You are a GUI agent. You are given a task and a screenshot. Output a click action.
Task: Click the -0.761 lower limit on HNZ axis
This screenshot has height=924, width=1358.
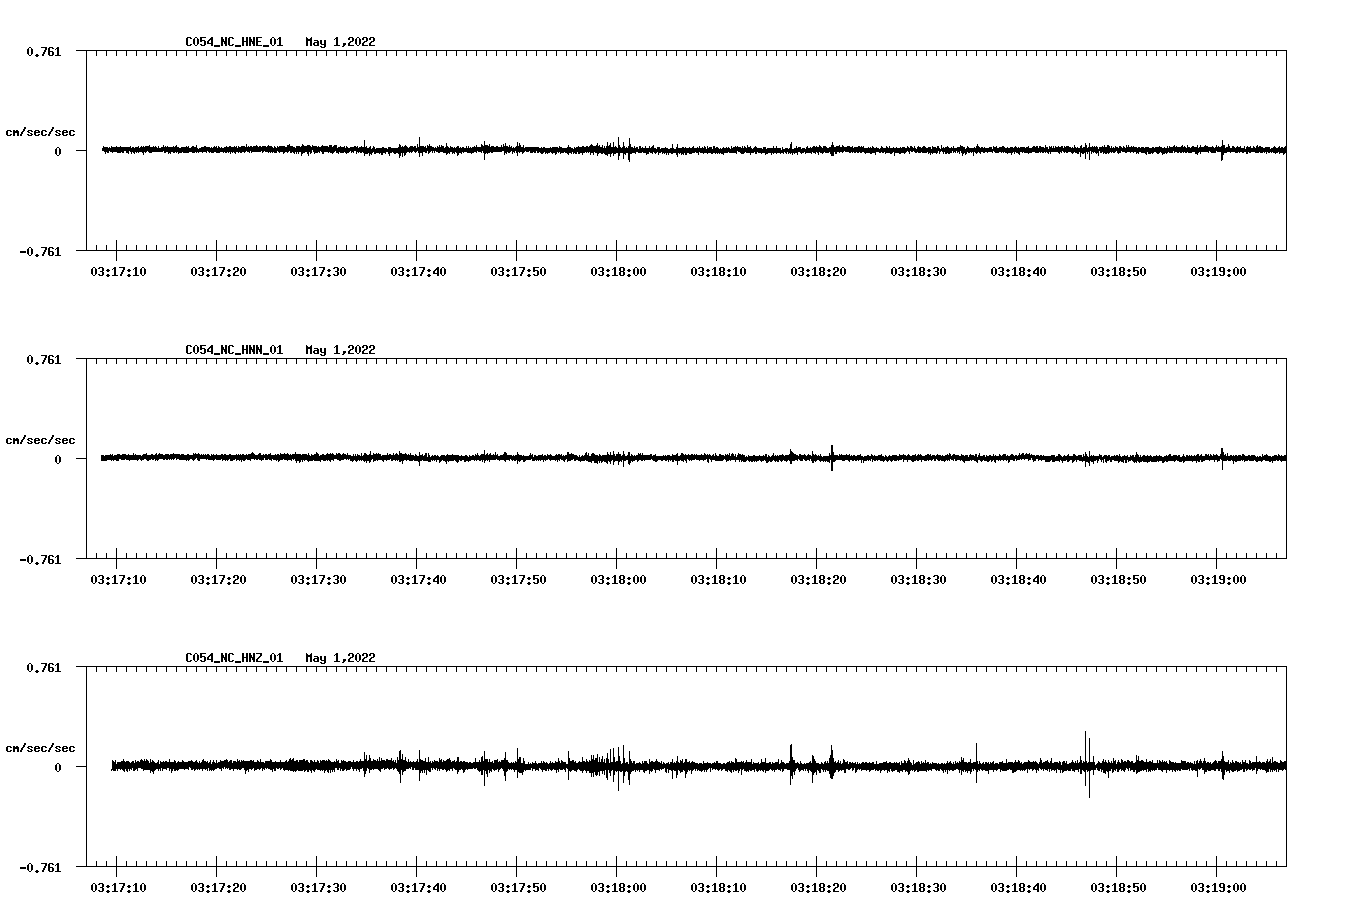(40, 867)
